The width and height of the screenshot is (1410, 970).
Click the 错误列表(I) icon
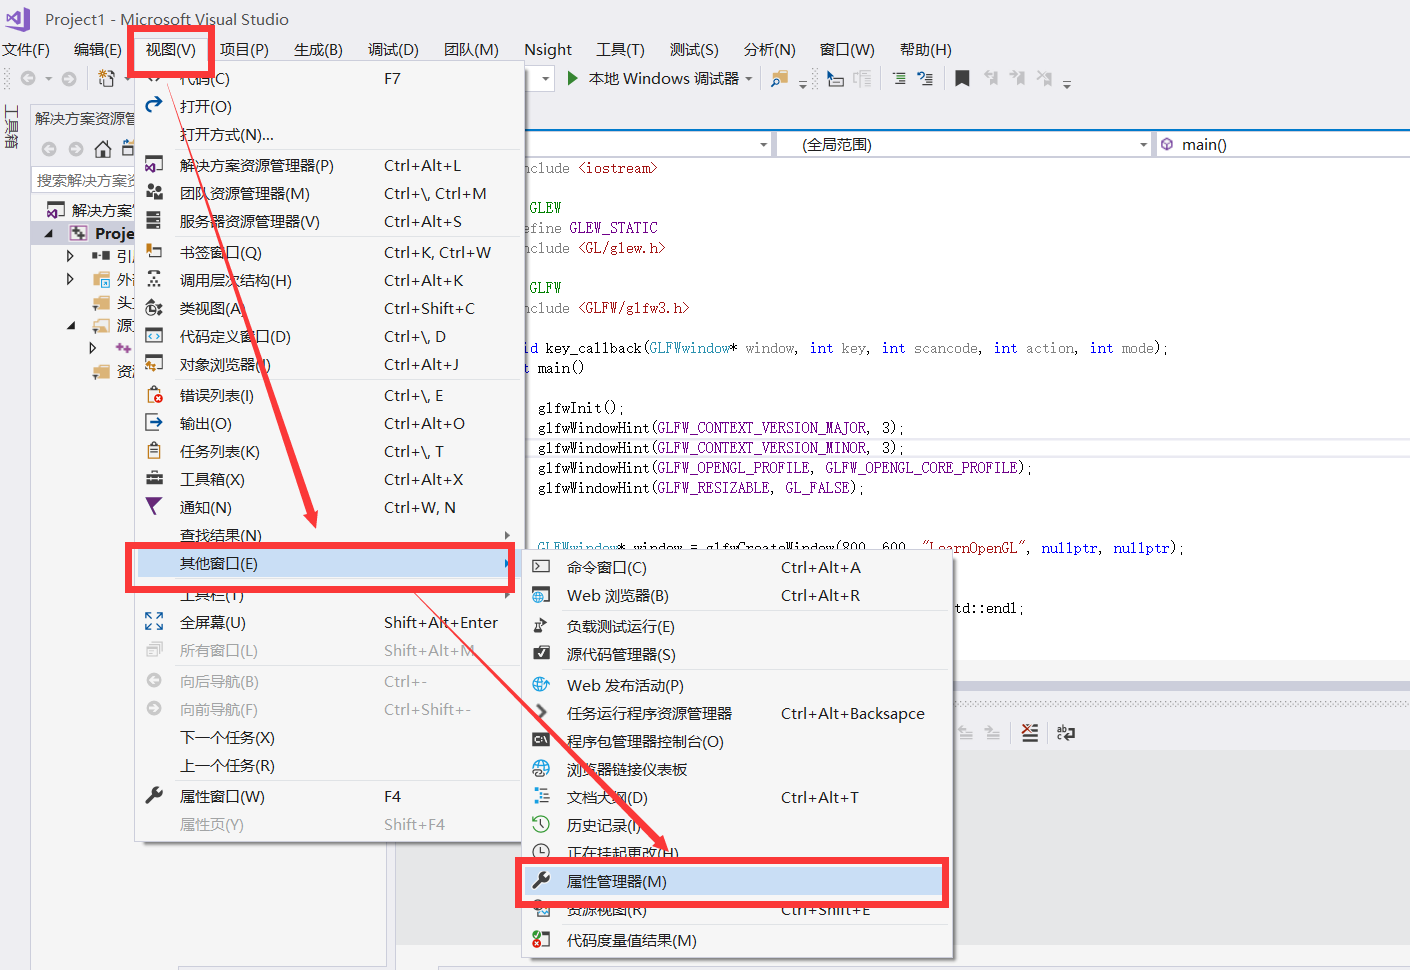point(154,394)
